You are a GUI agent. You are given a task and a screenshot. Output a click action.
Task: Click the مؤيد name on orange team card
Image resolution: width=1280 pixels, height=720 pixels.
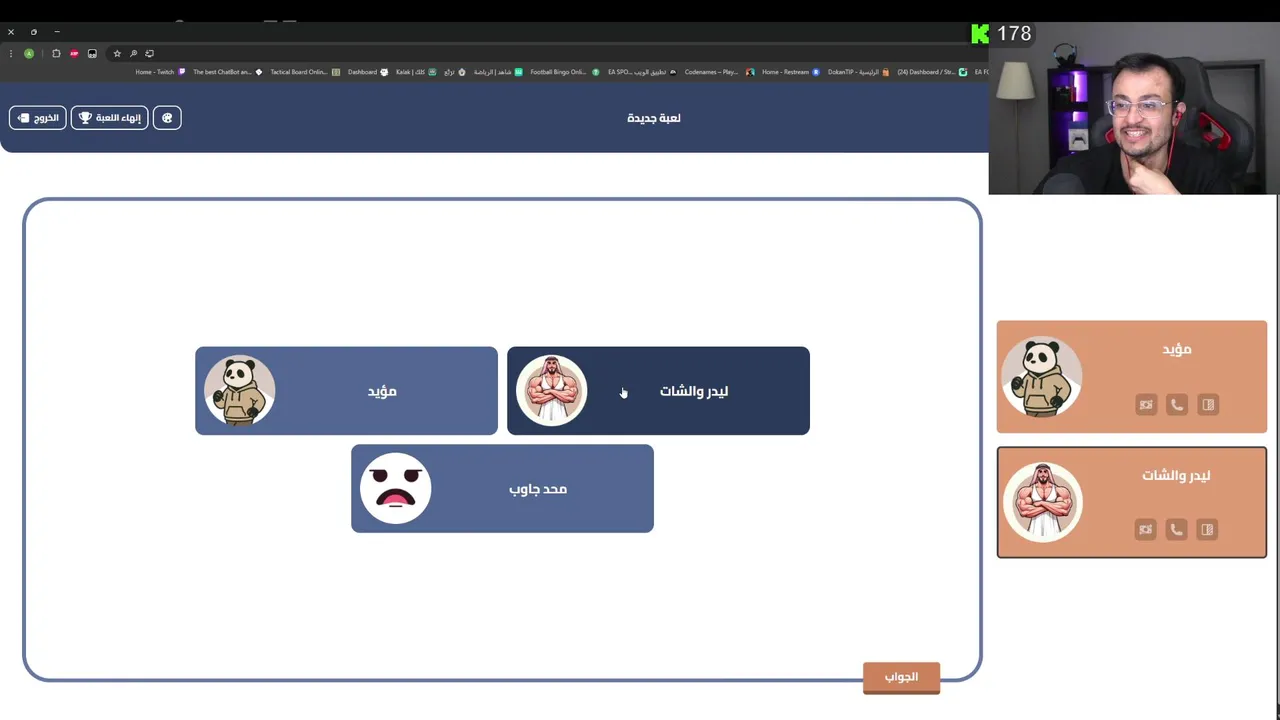pos(1177,349)
